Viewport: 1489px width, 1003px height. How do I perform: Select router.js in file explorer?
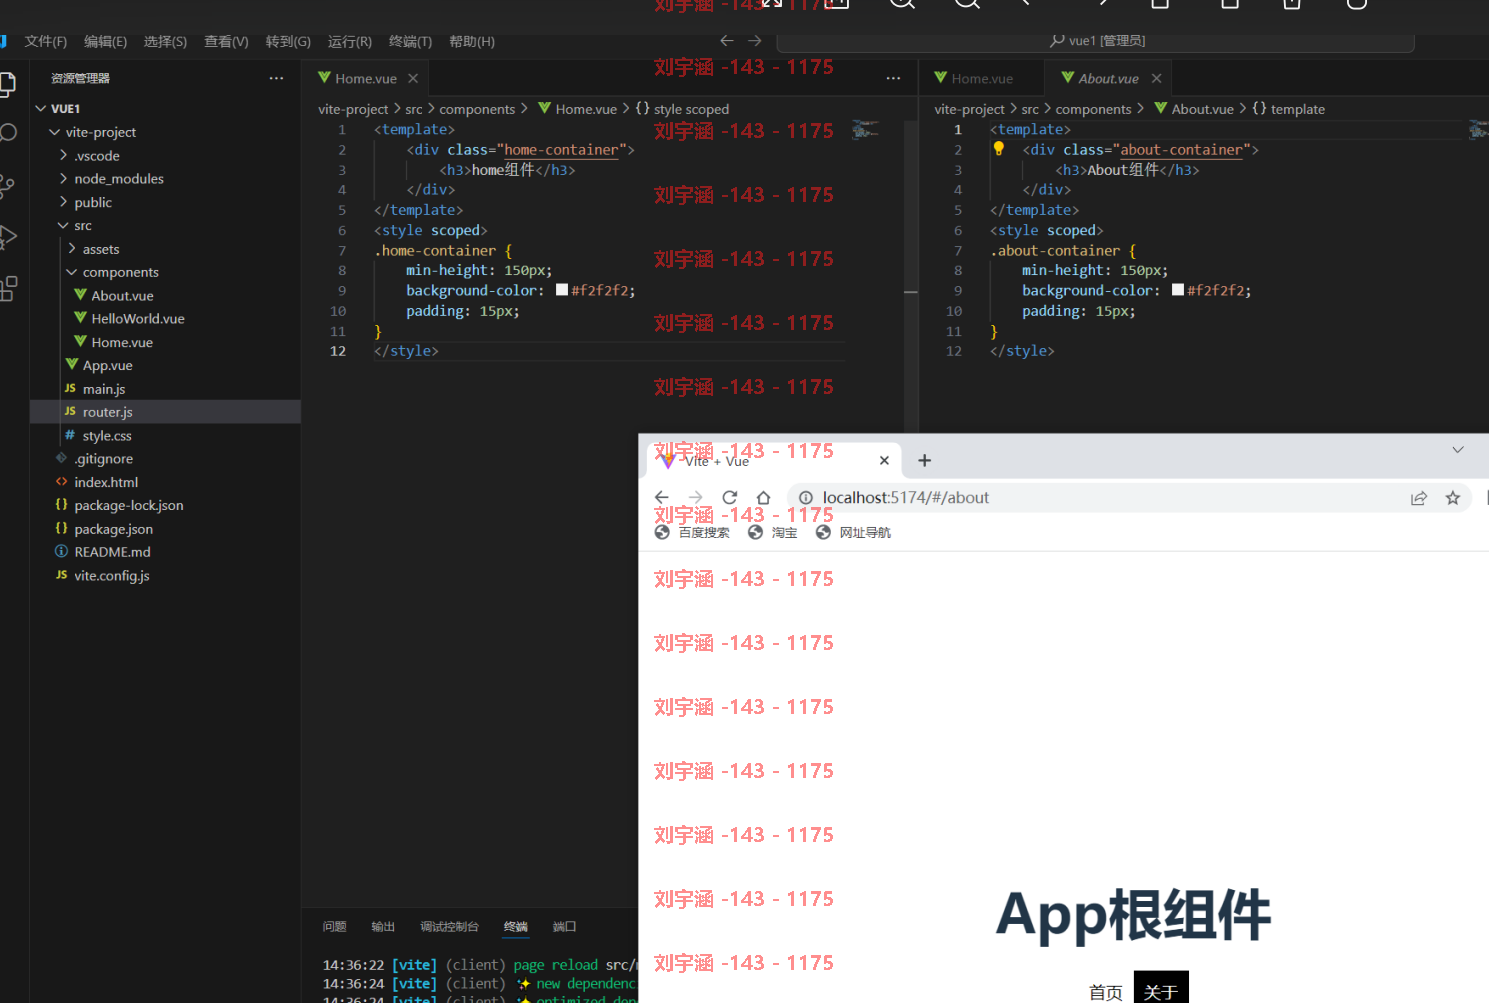click(x=165, y=412)
